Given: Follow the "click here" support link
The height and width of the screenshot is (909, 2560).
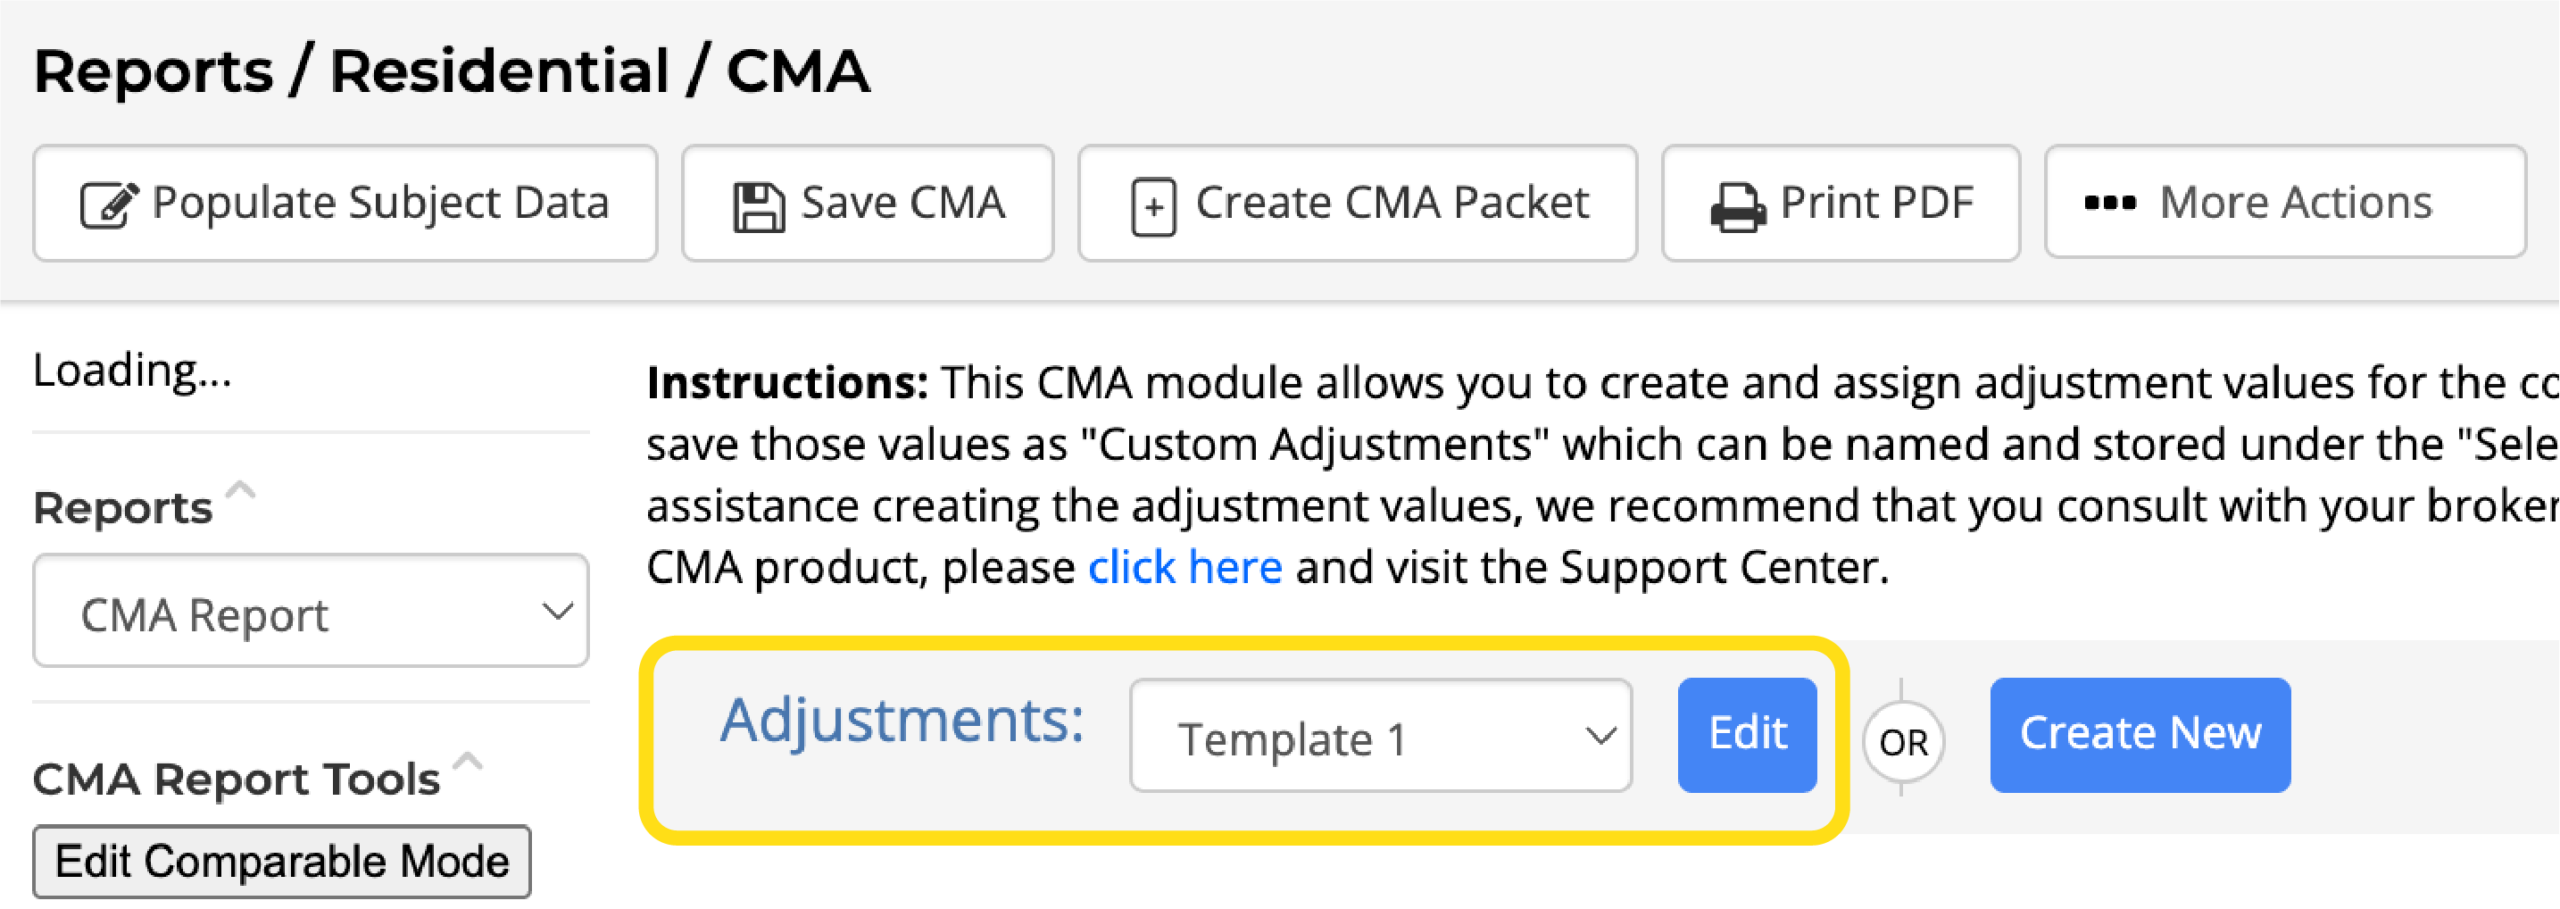Looking at the screenshot, I should point(1185,568).
